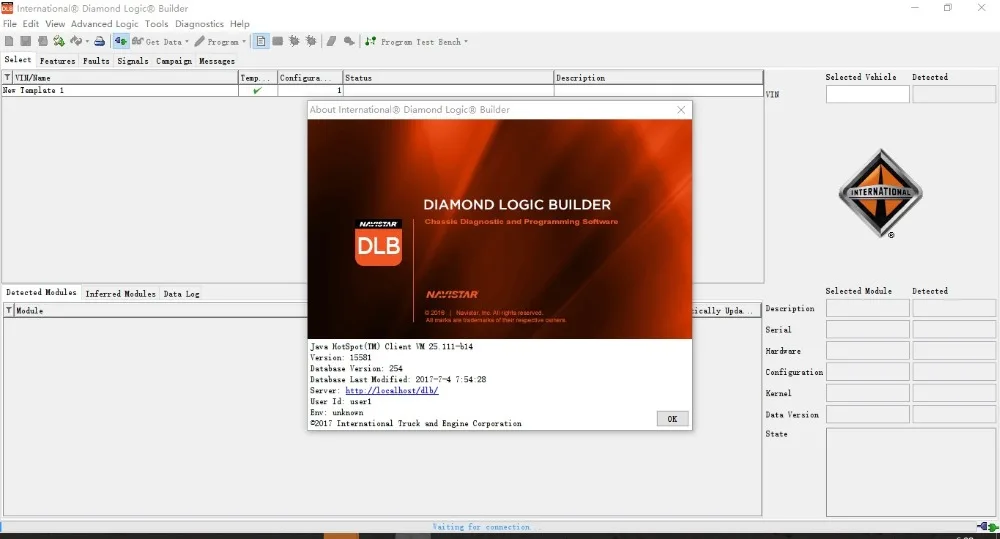Sort by the Status column header
Image resolution: width=1000 pixels, height=539 pixels.
click(x=448, y=77)
